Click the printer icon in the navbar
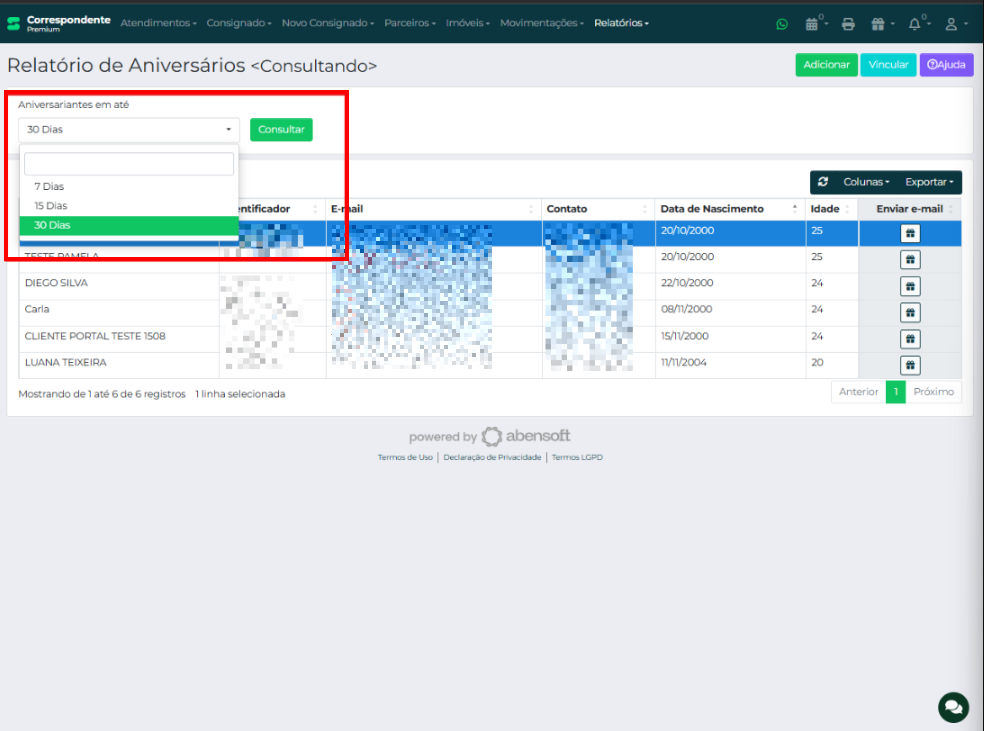This screenshot has height=731, width=984. click(x=848, y=24)
